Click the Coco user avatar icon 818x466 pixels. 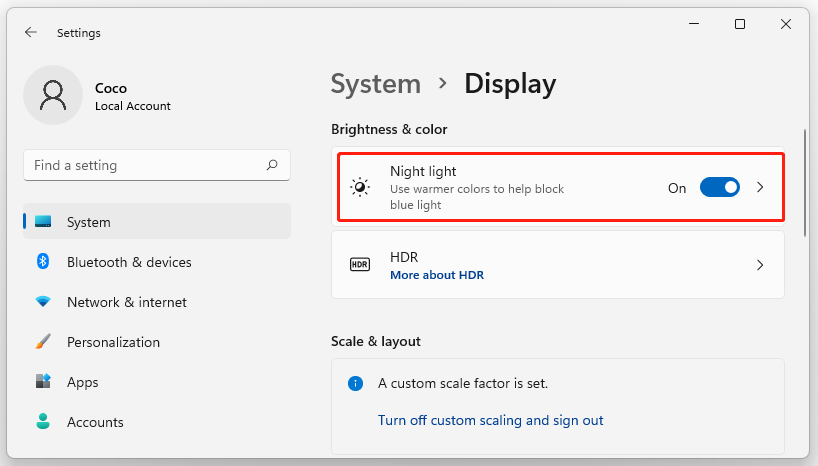pos(53,95)
